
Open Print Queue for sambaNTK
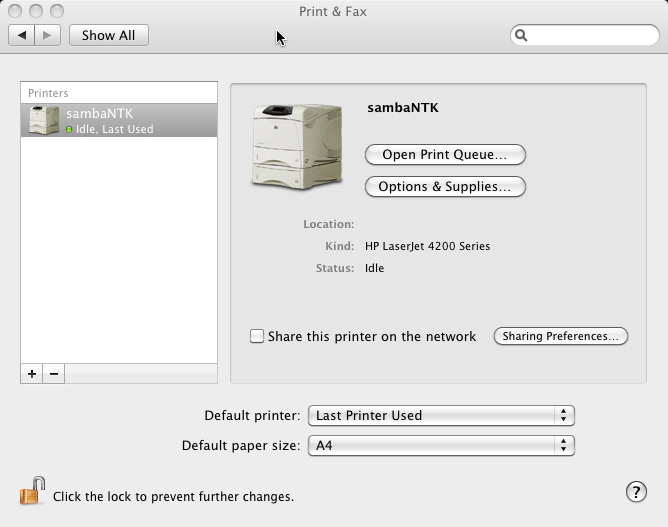(x=445, y=154)
